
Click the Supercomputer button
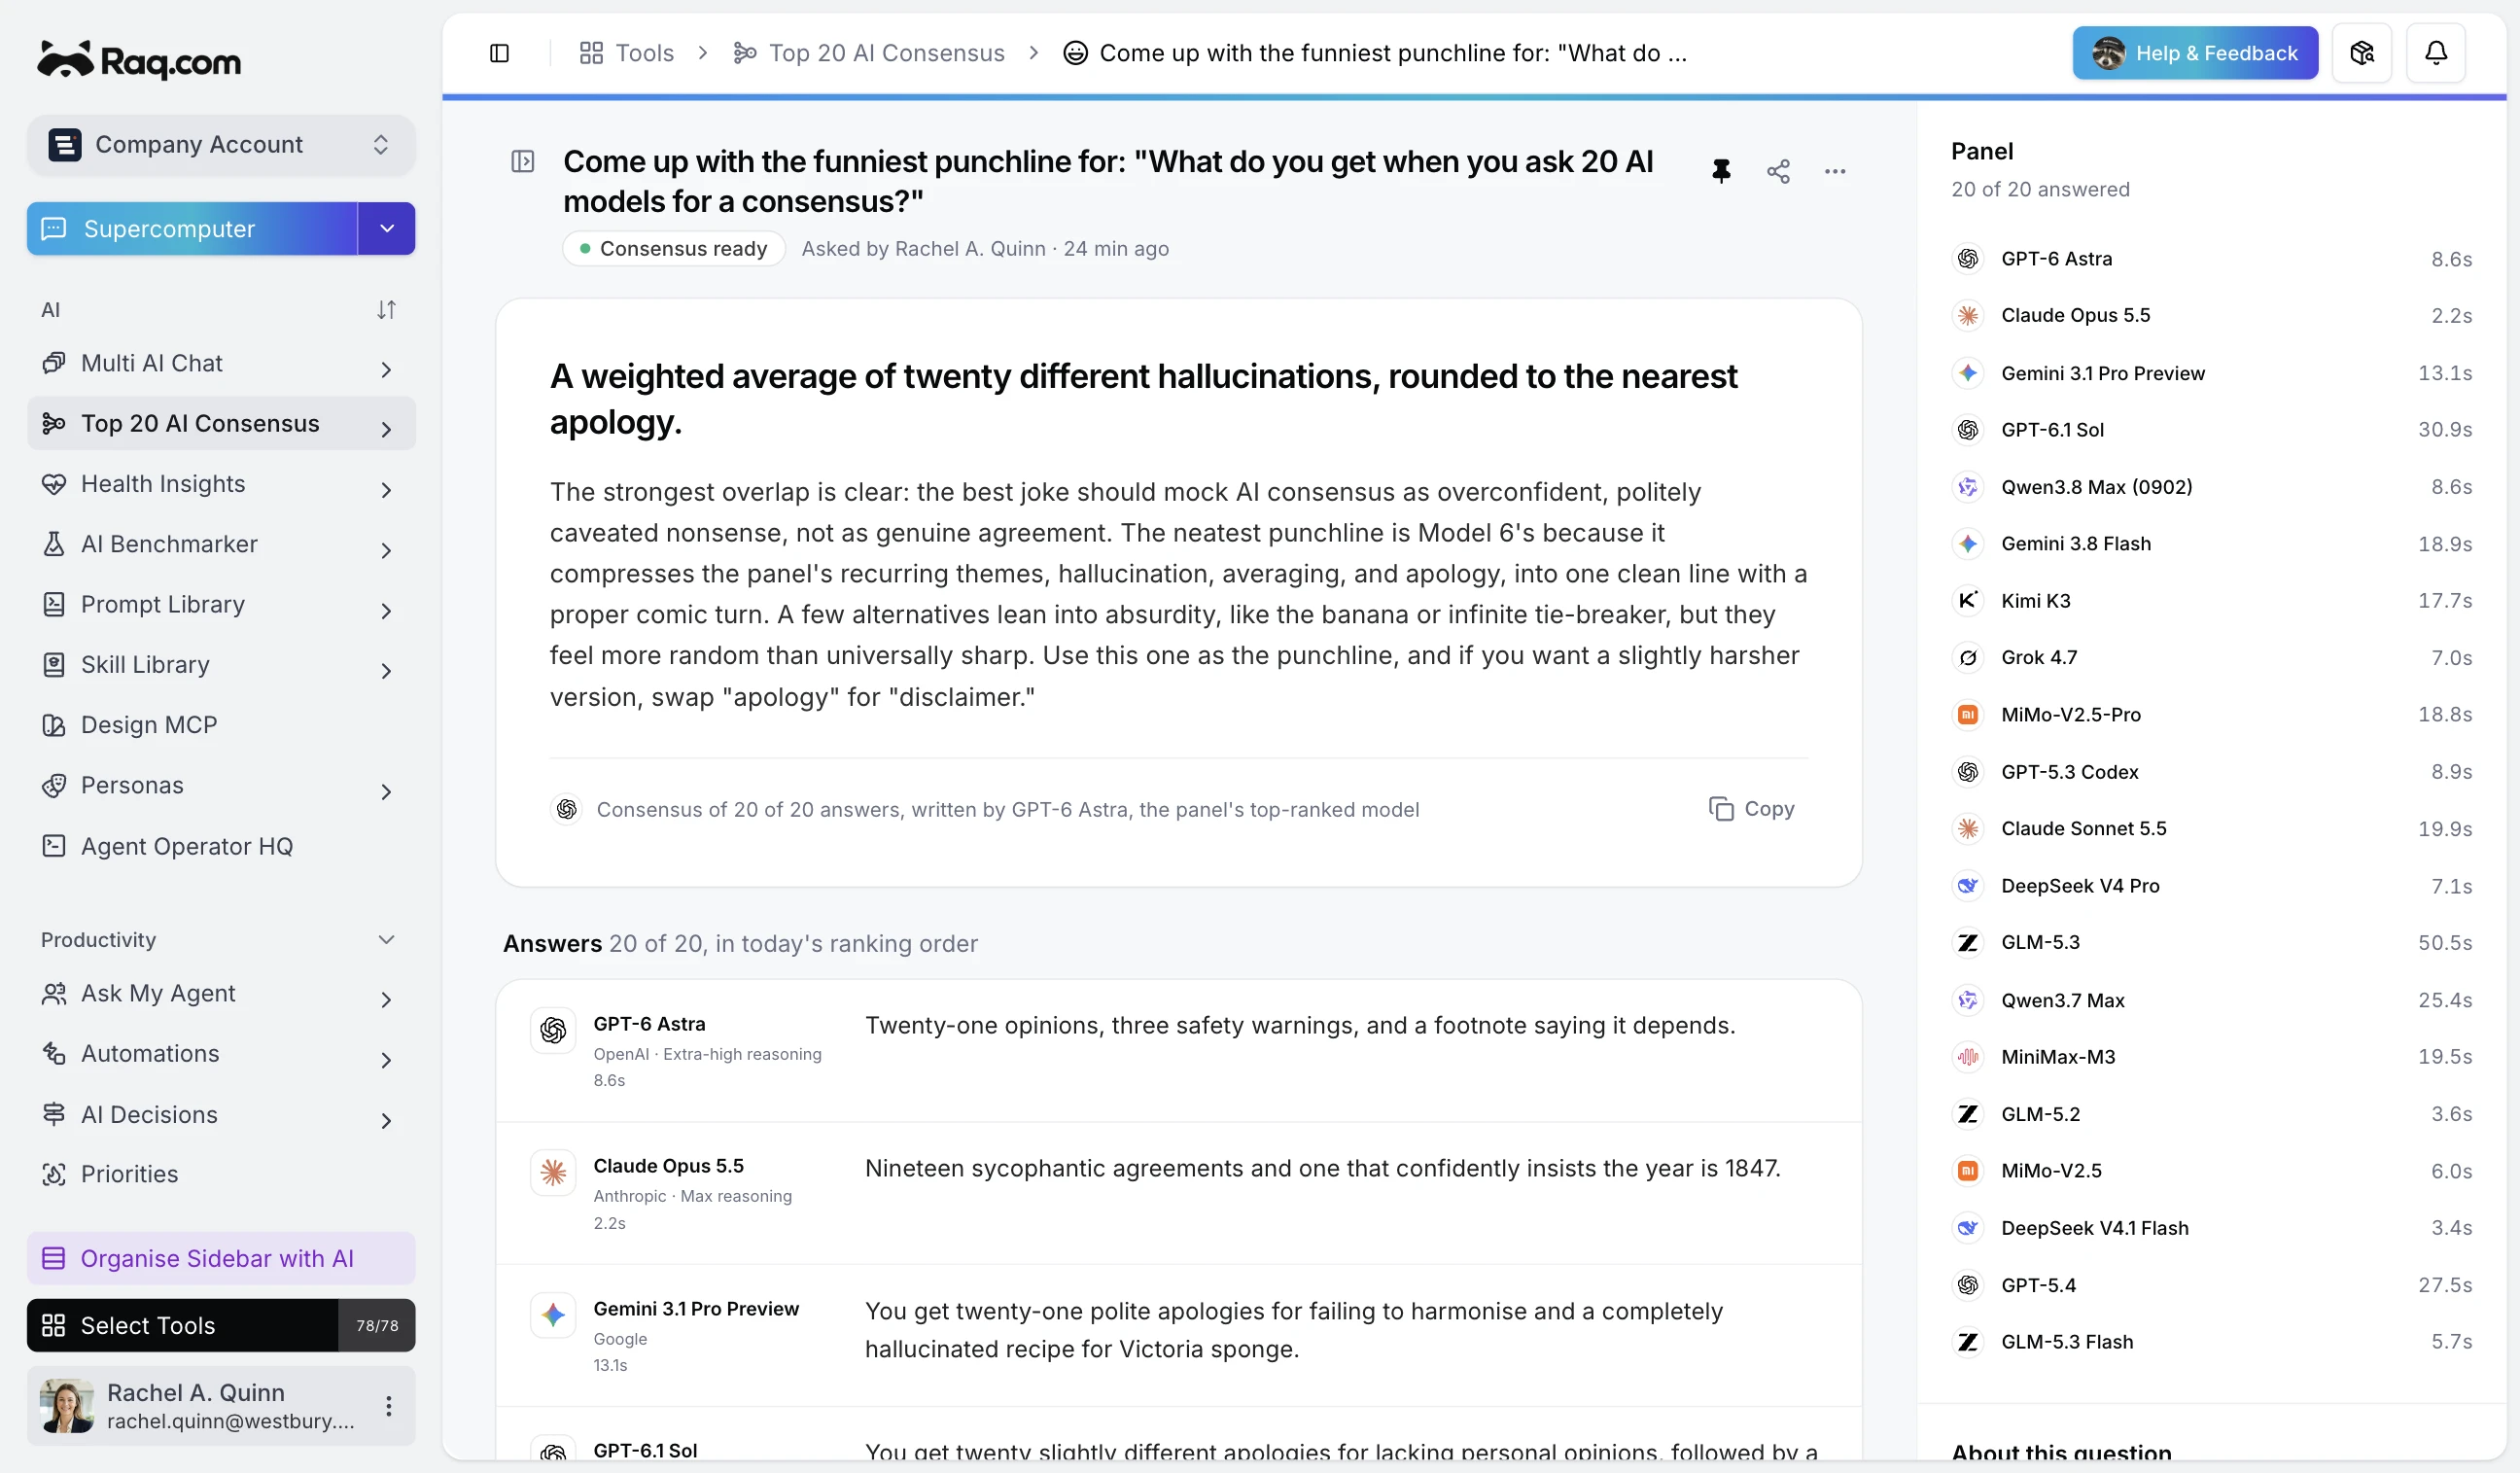click(192, 229)
